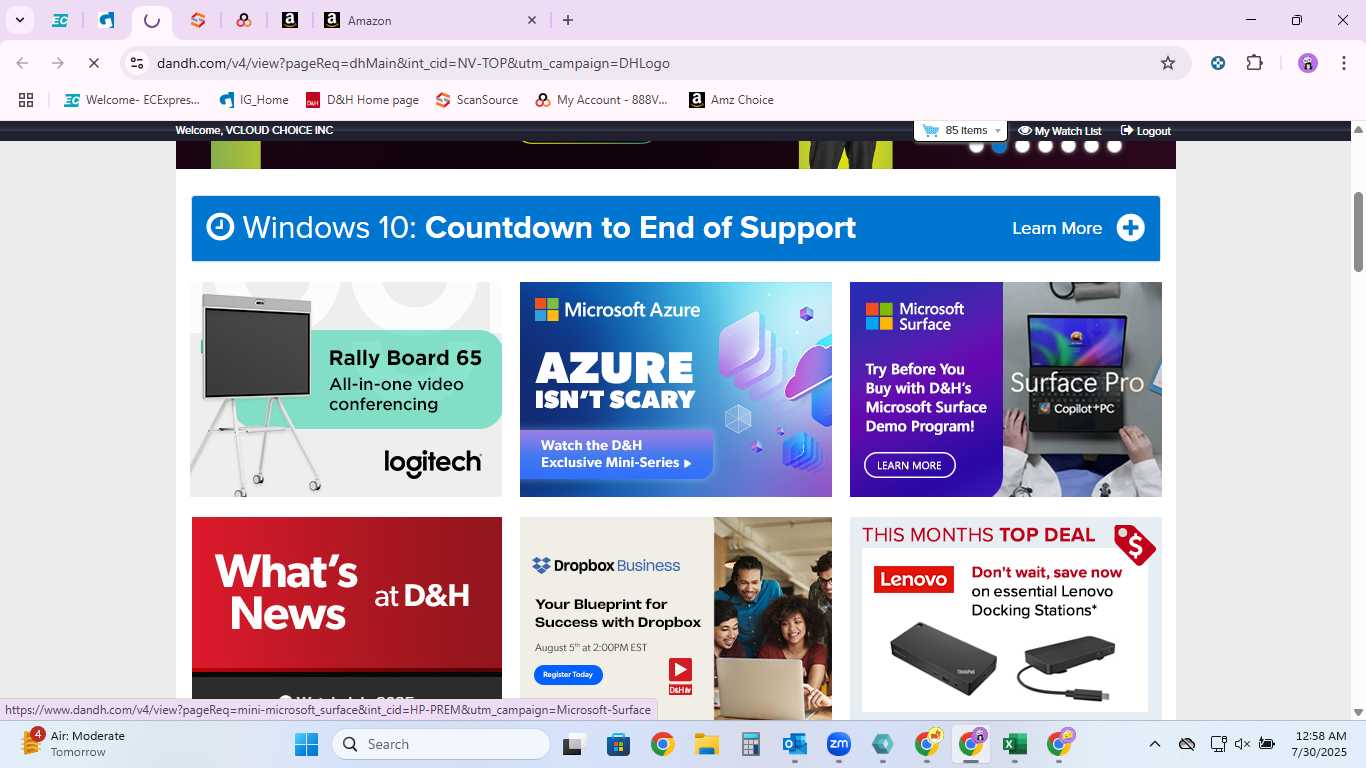Open a new browser tab
The height and width of the screenshot is (768, 1366).
coord(568,20)
